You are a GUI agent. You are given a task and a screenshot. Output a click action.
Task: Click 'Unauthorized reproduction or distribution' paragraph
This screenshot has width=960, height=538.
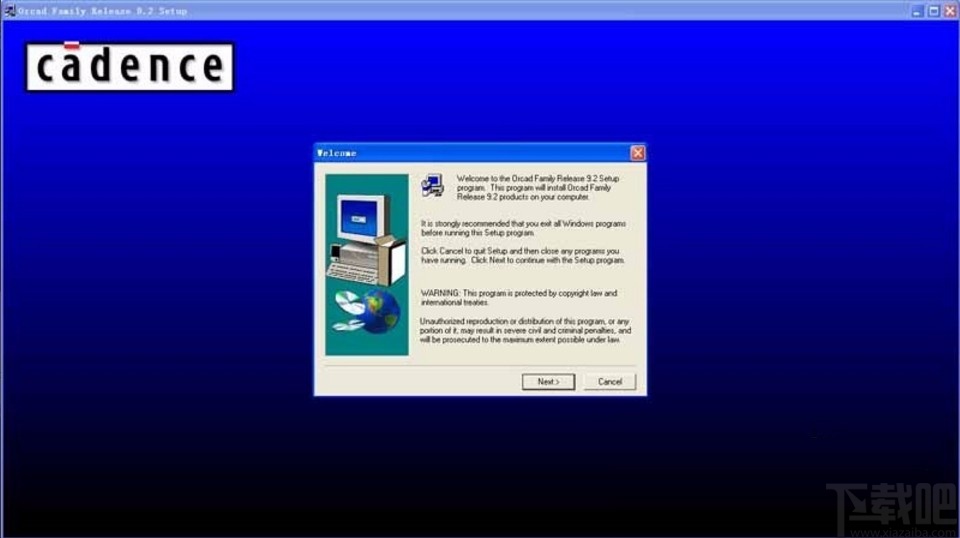(525, 331)
